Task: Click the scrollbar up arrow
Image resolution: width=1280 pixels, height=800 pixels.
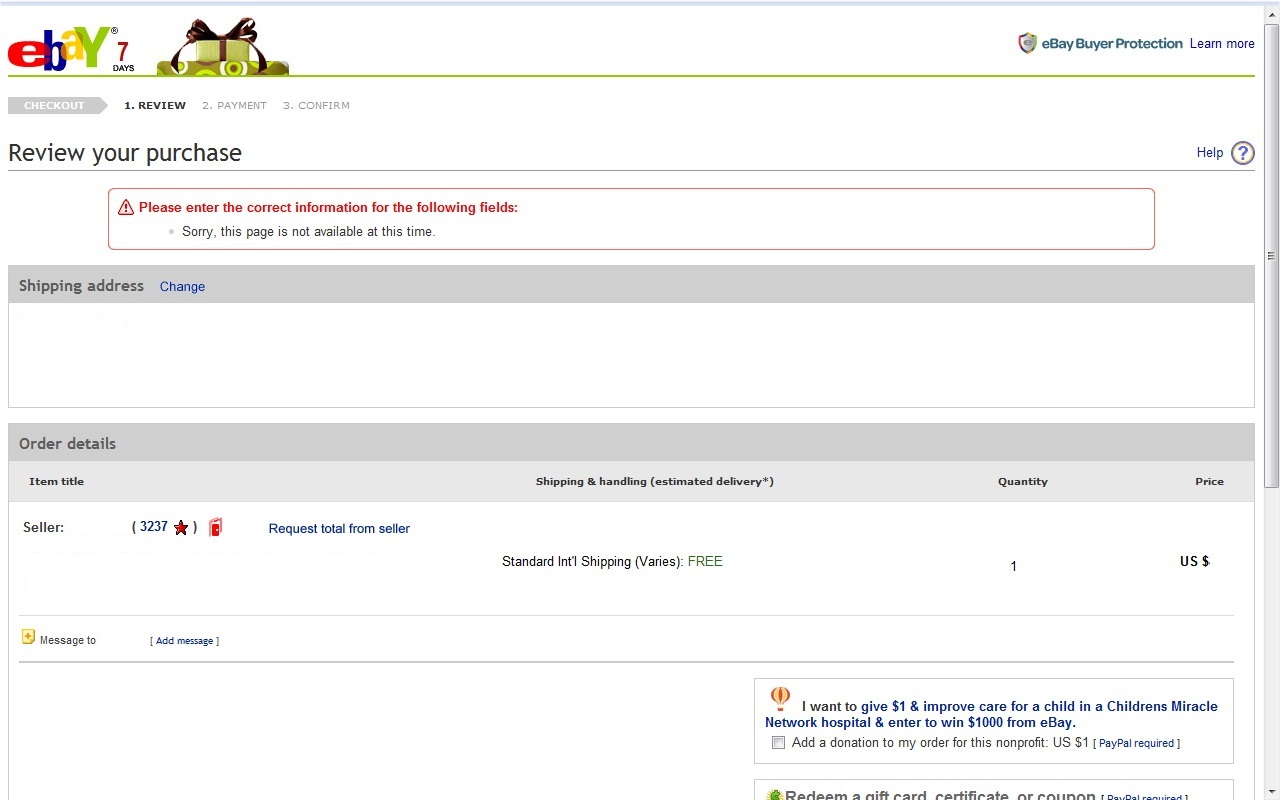Action: pos(1271,15)
